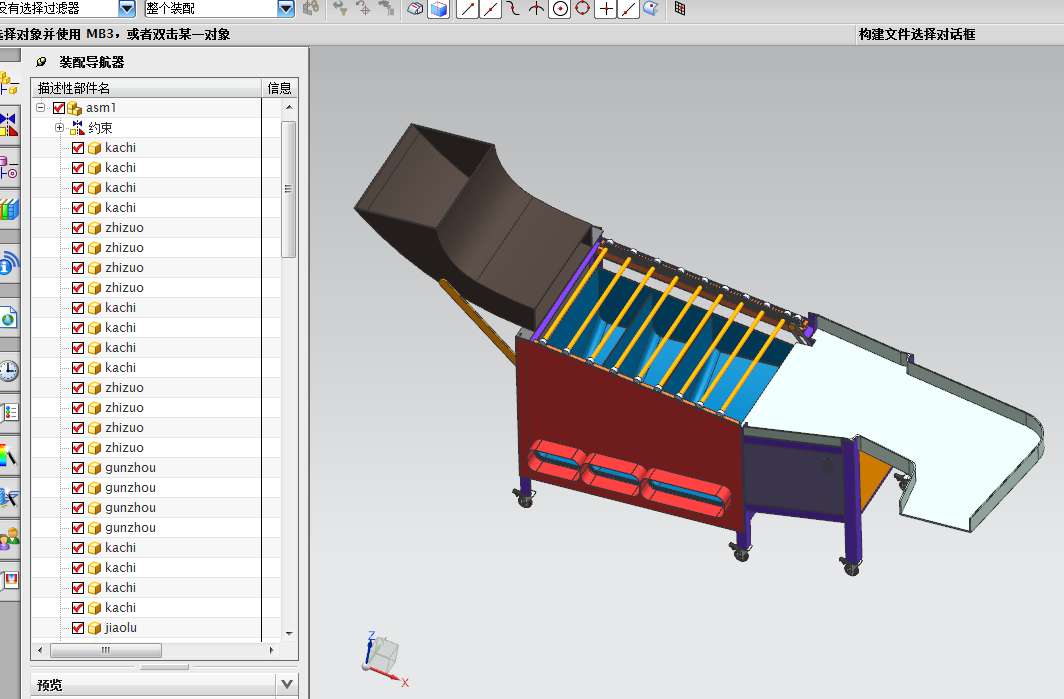Open the Roles sidebar tab with people icon

coord(8,539)
